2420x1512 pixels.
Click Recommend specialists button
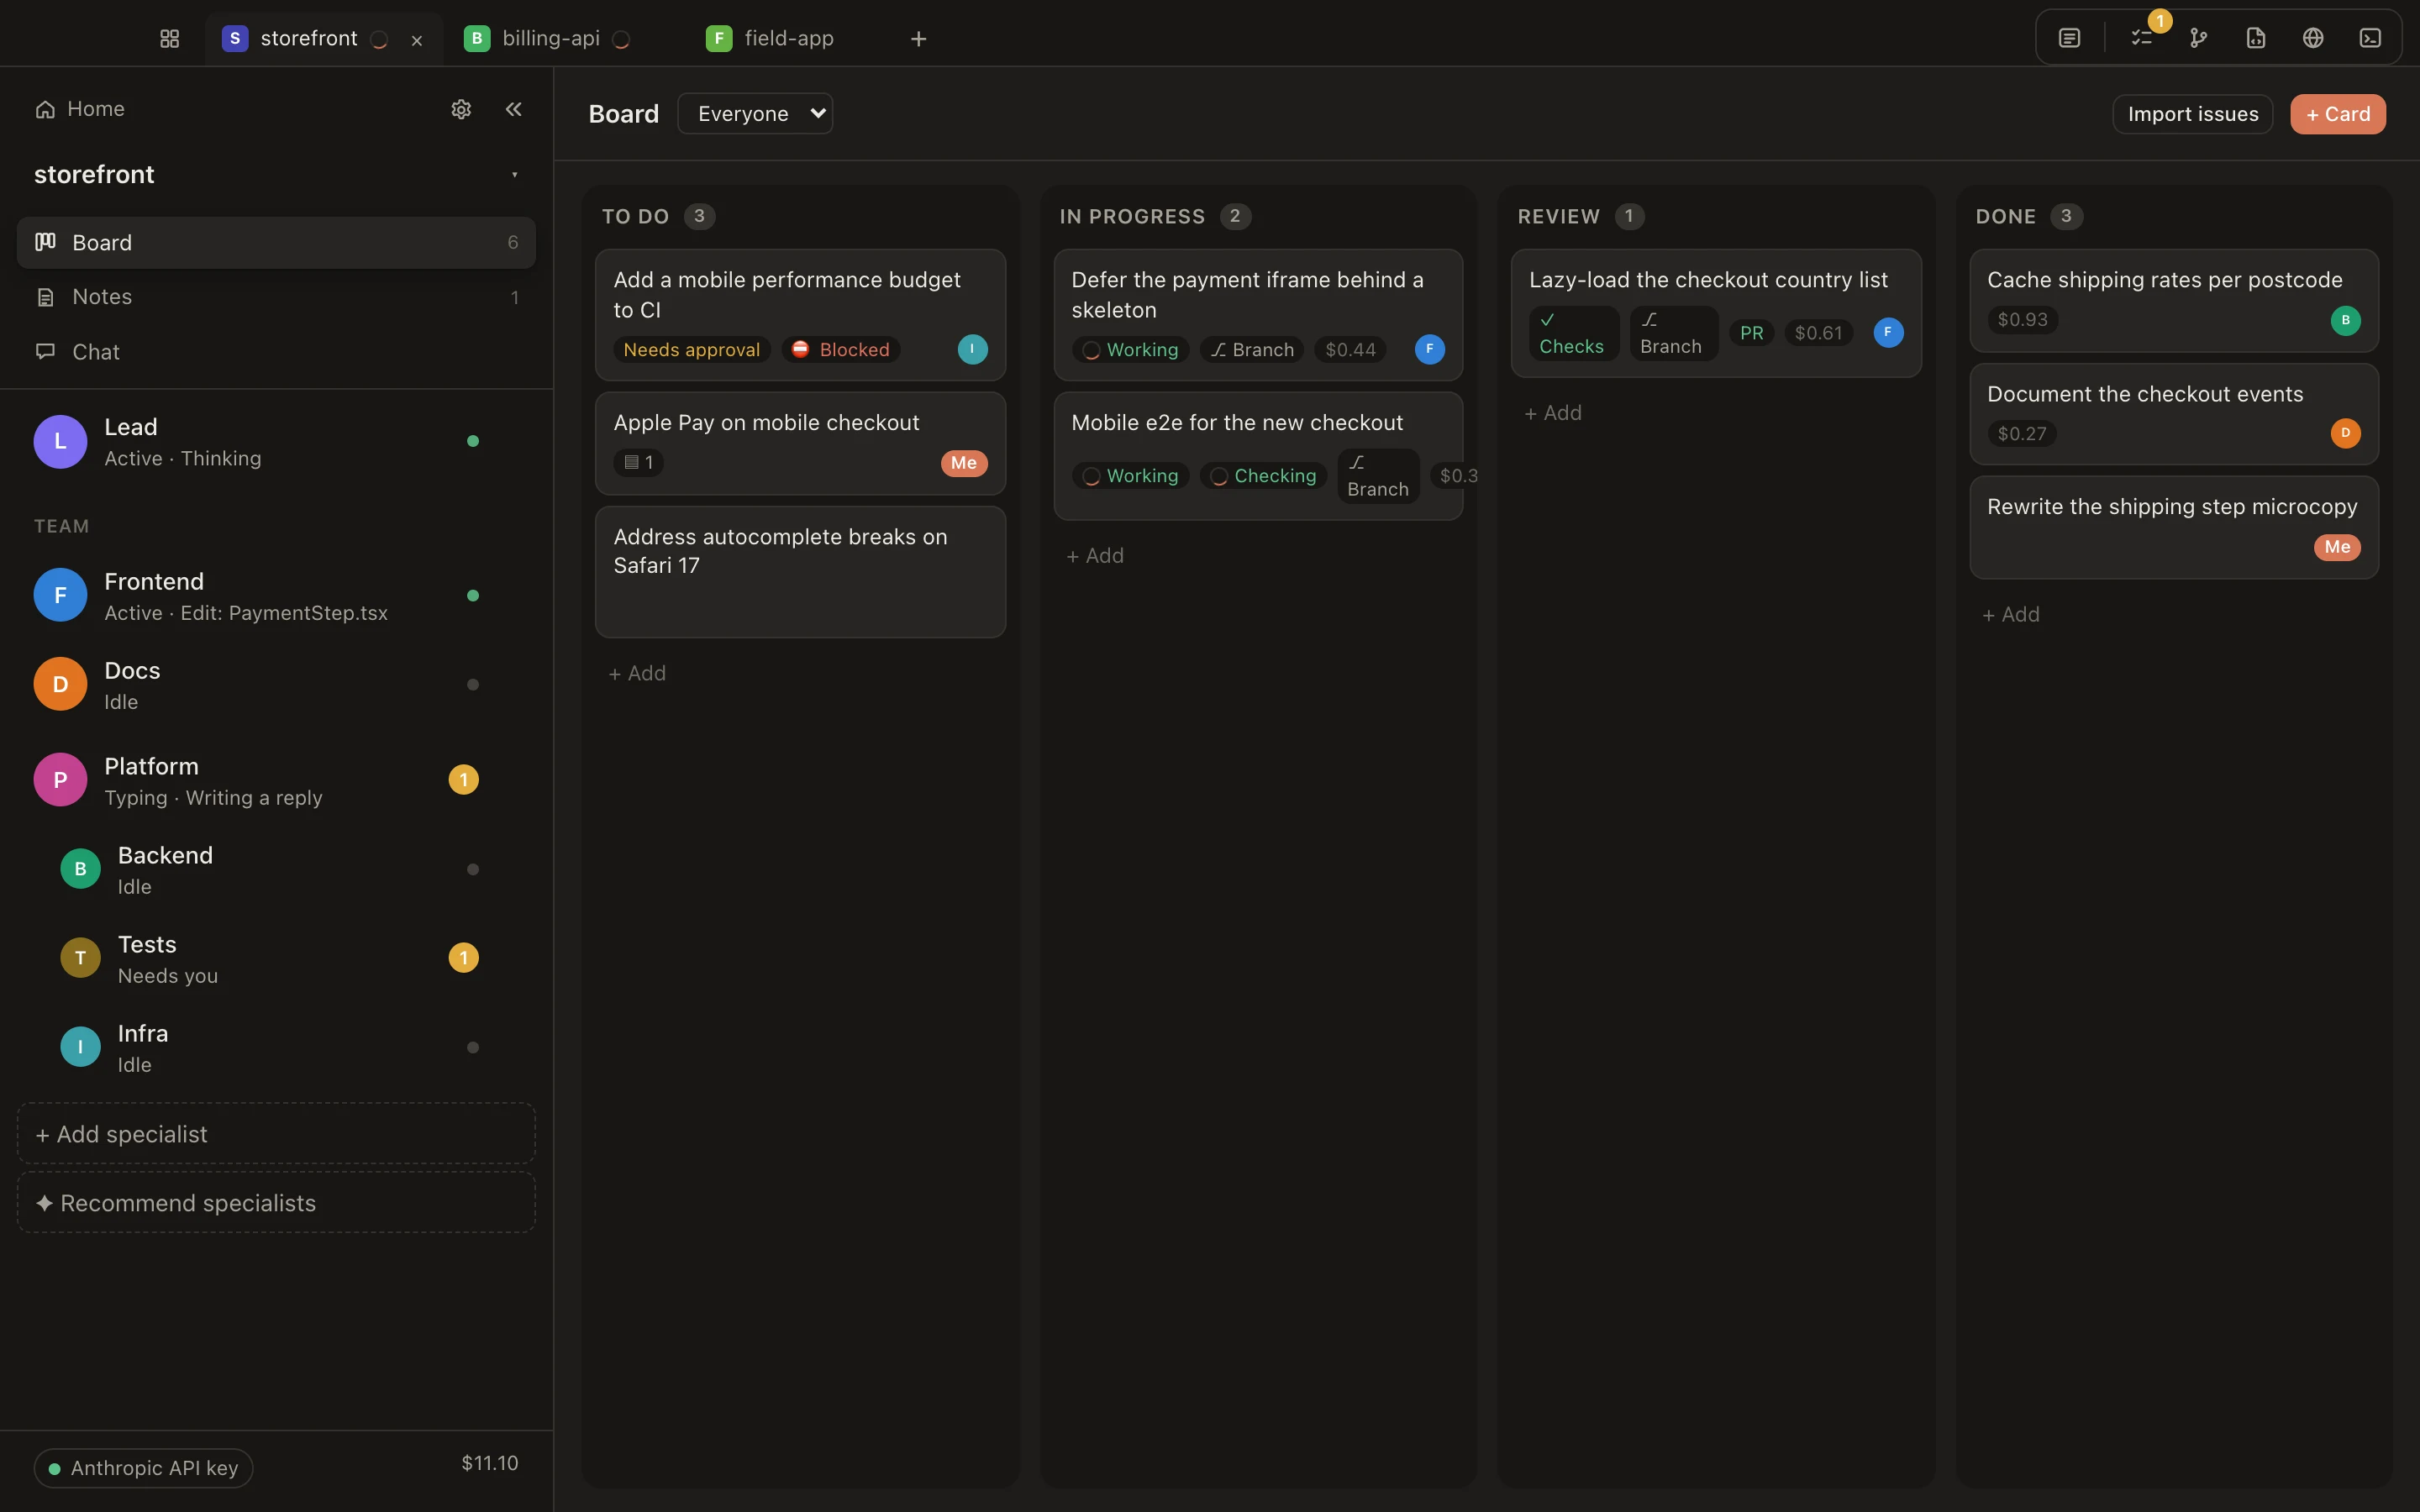tap(276, 1203)
